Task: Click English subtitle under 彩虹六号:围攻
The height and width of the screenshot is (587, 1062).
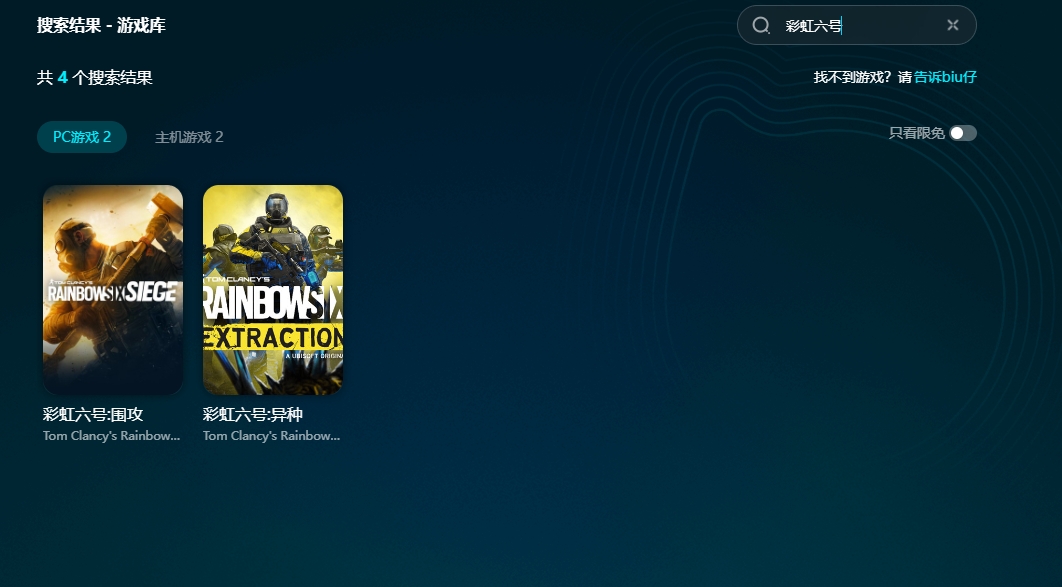Action: point(112,436)
